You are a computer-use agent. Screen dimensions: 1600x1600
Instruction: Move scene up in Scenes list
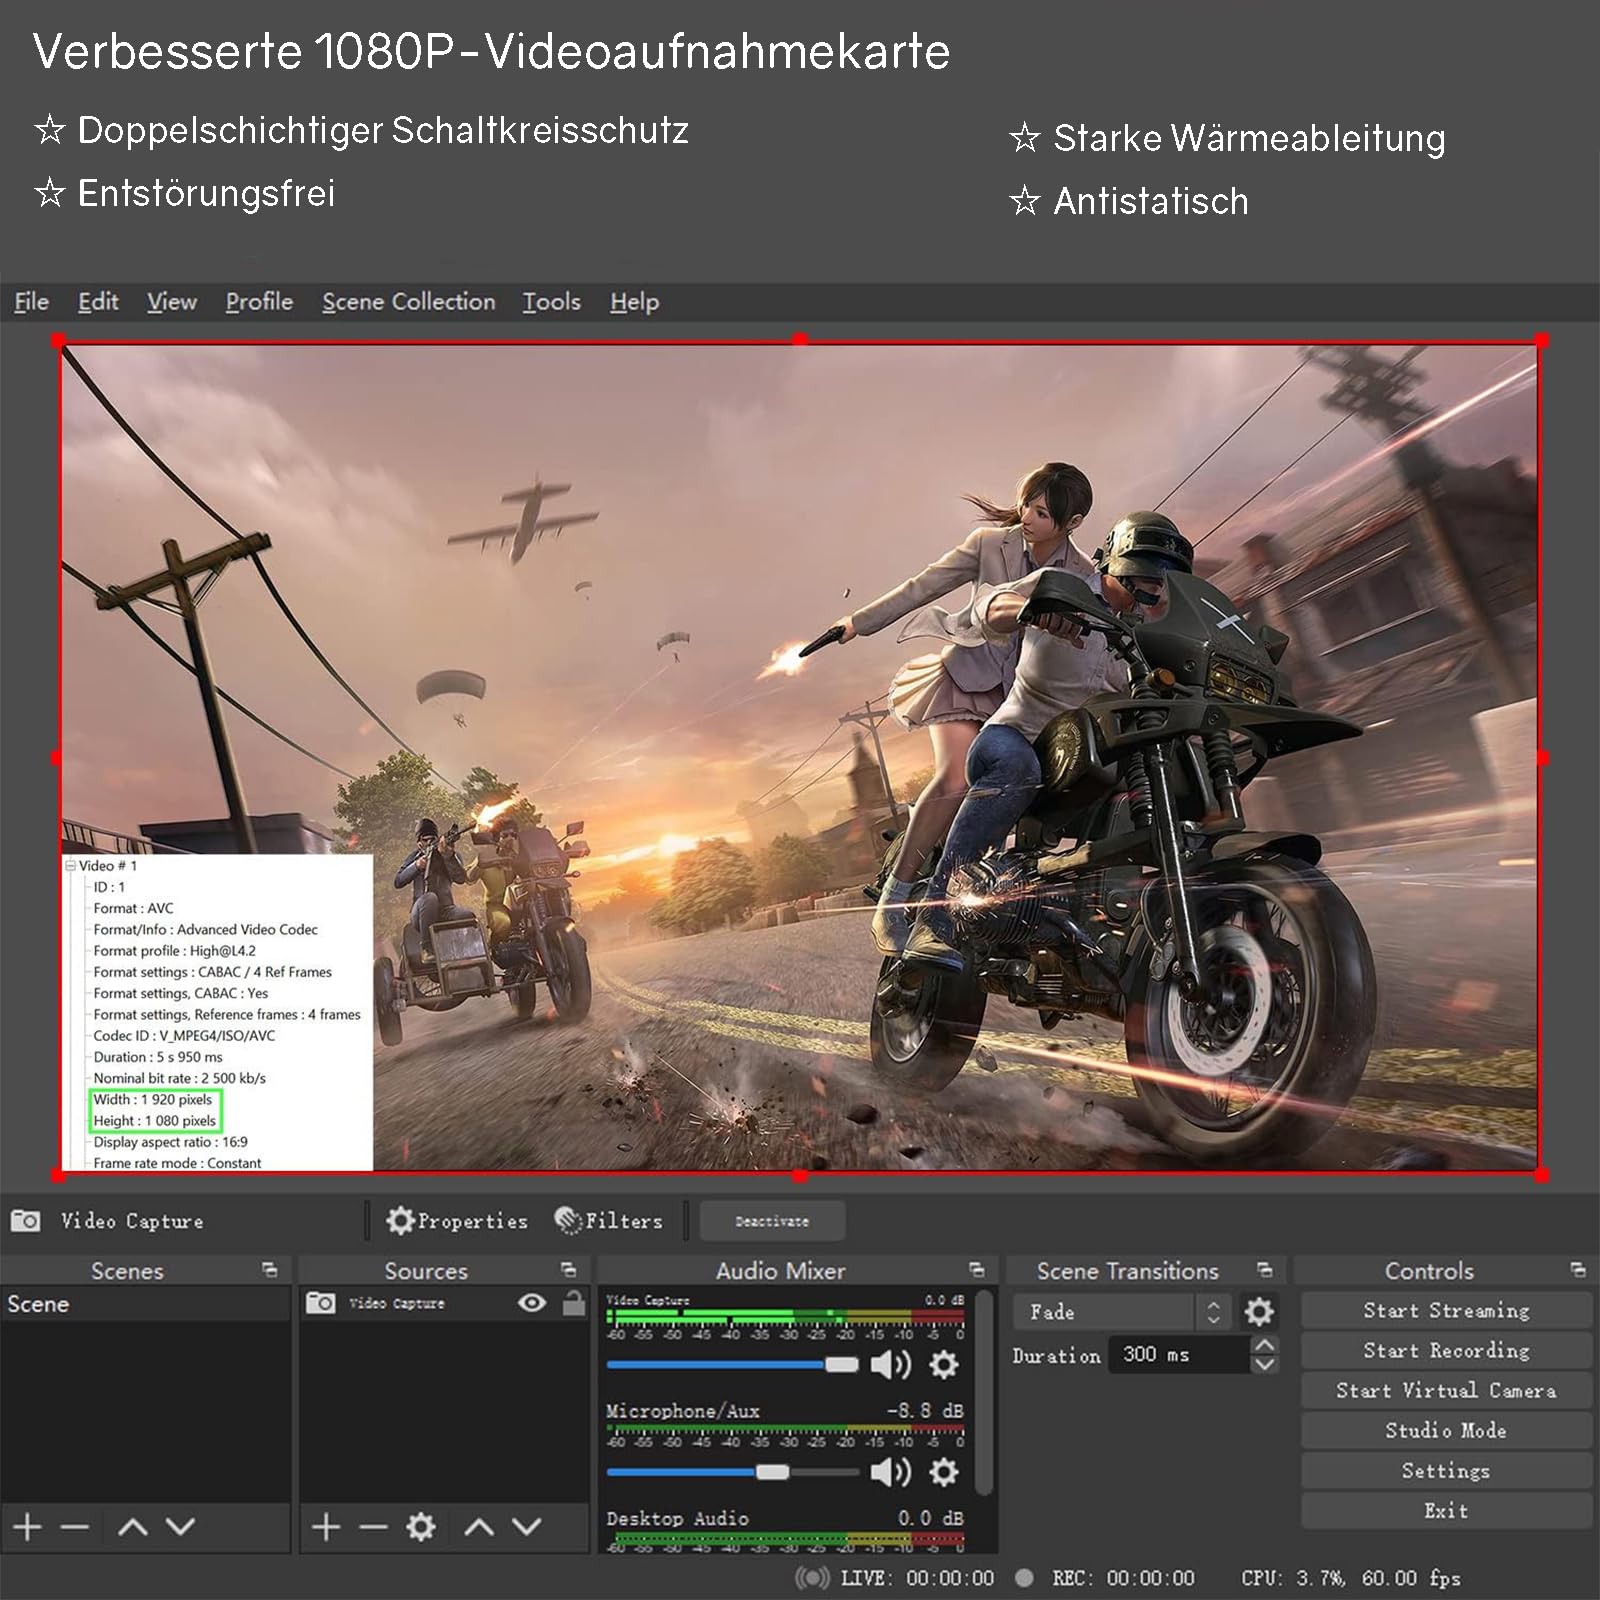132,1527
